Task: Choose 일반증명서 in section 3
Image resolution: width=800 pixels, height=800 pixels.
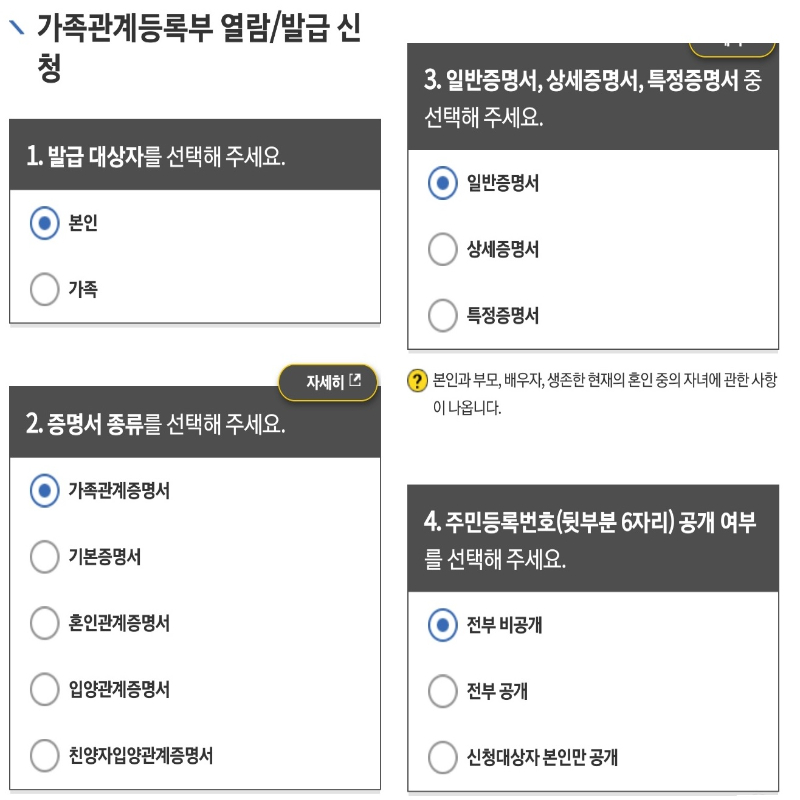Action: click(443, 183)
